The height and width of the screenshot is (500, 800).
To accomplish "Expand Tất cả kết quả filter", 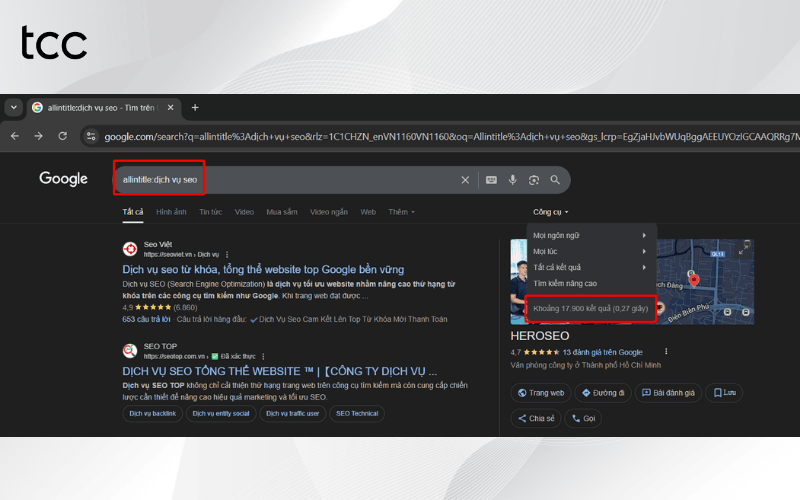I will (591, 267).
